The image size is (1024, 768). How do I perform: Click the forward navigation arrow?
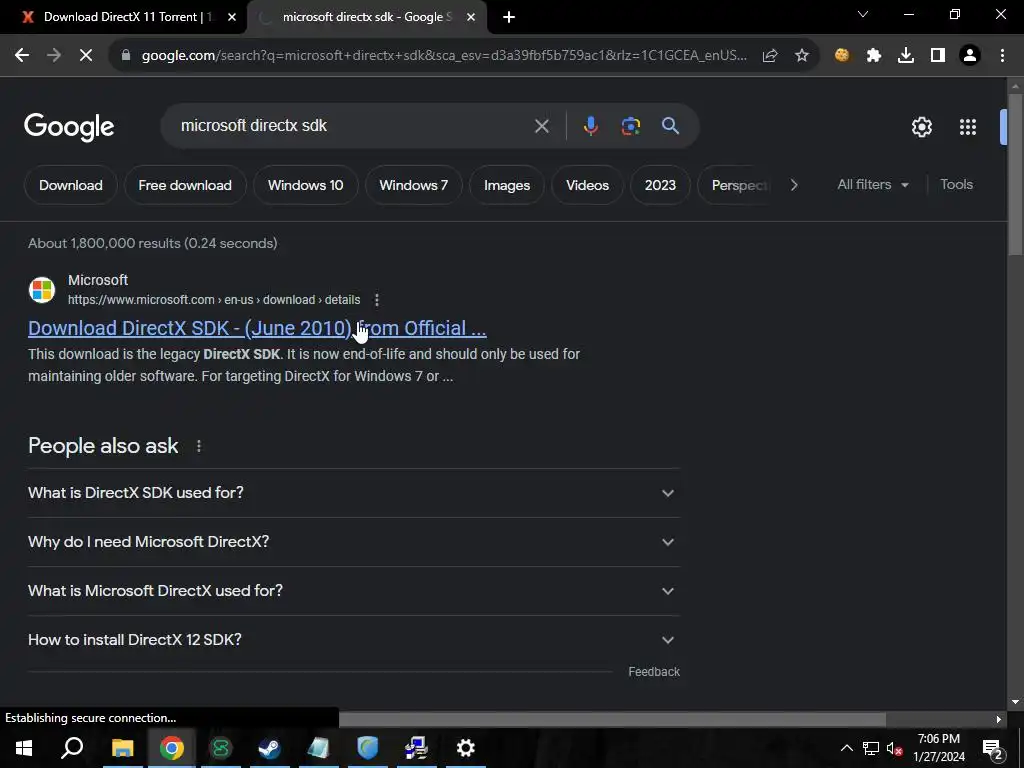coord(54,56)
